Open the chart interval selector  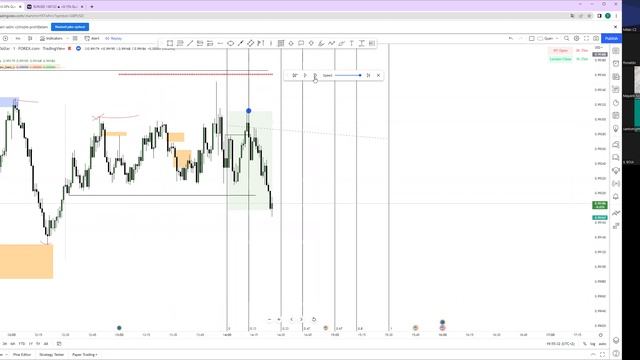click(18, 38)
